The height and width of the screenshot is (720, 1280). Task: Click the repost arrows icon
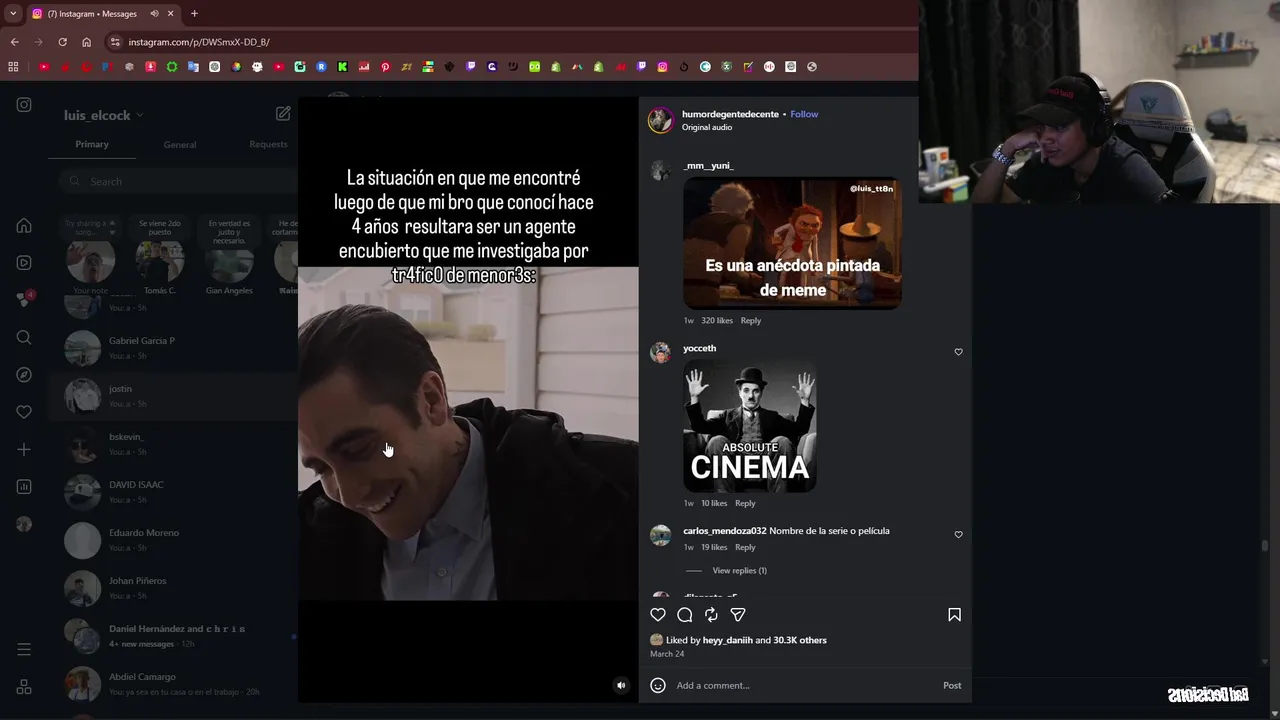click(711, 615)
